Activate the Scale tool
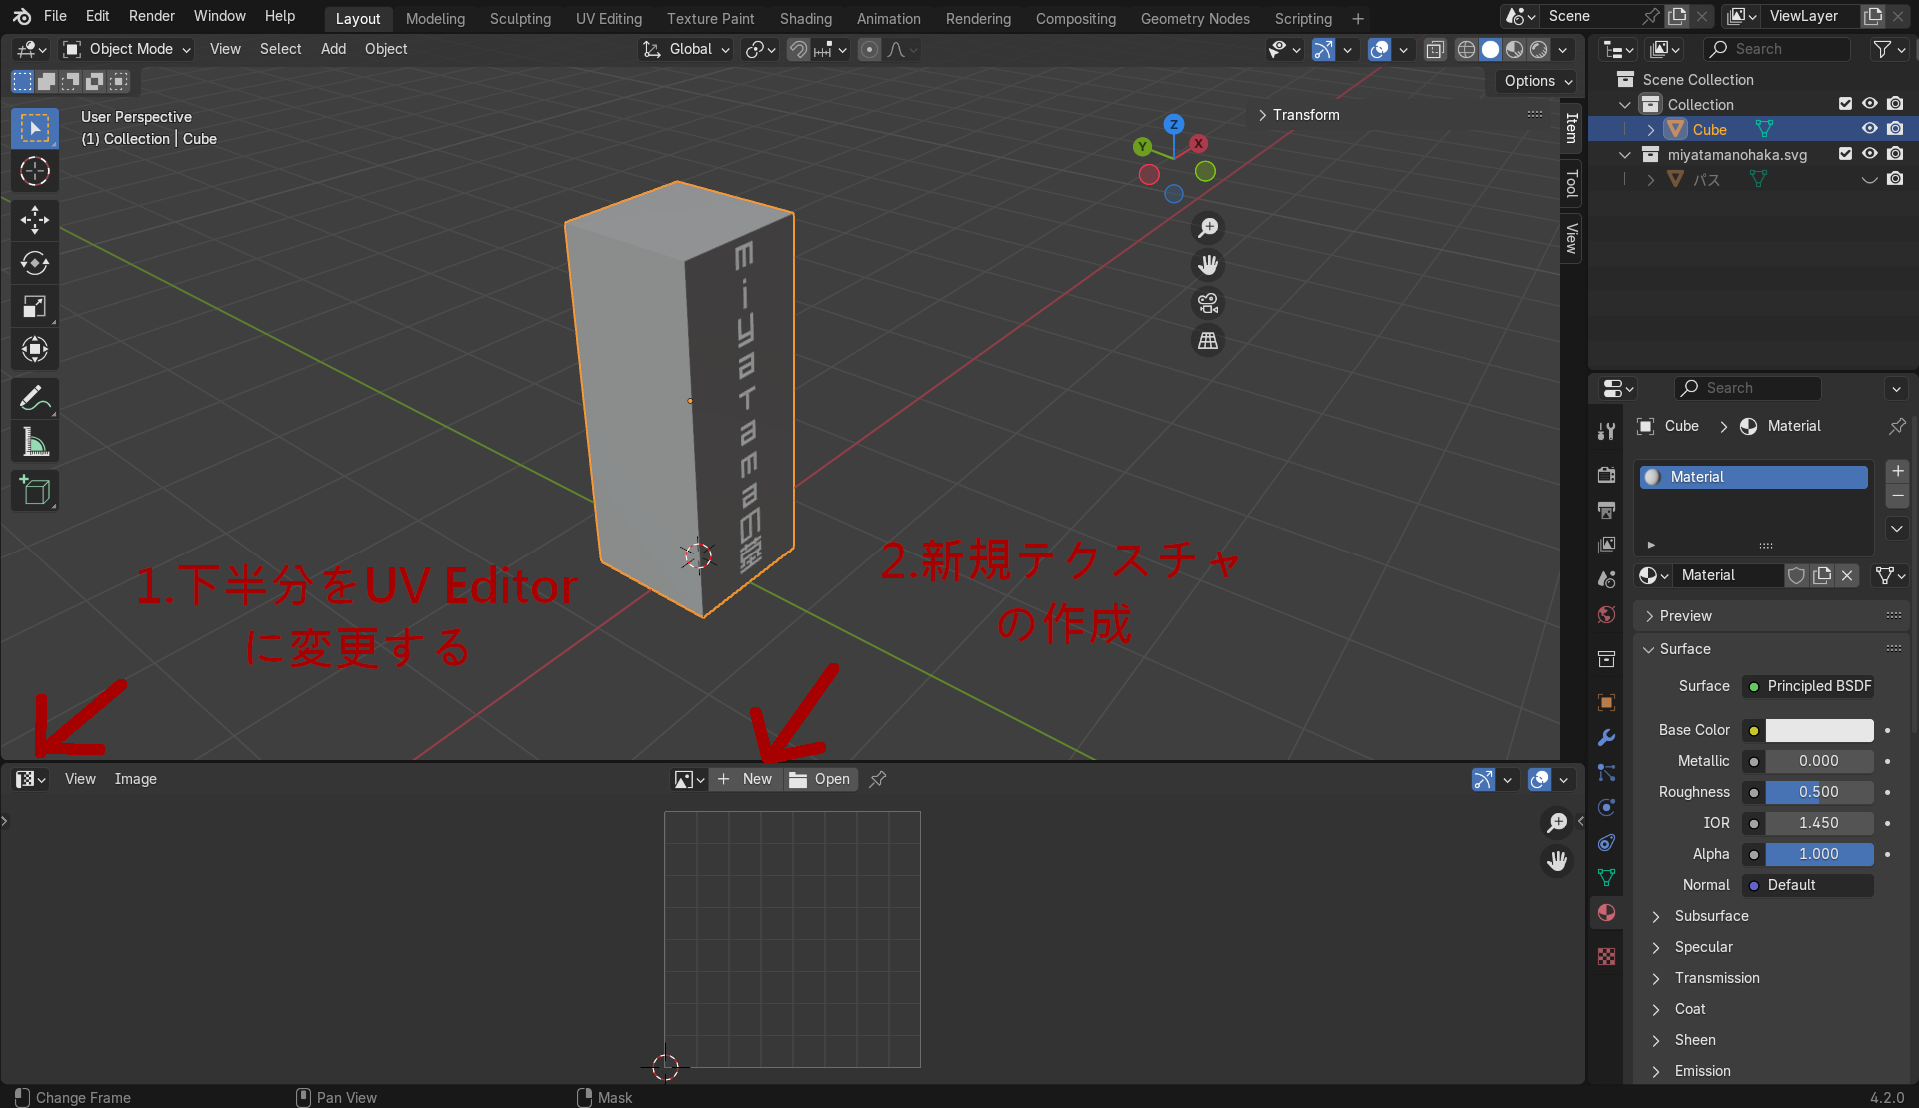The image size is (1919, 1108). tap(35, 306)
